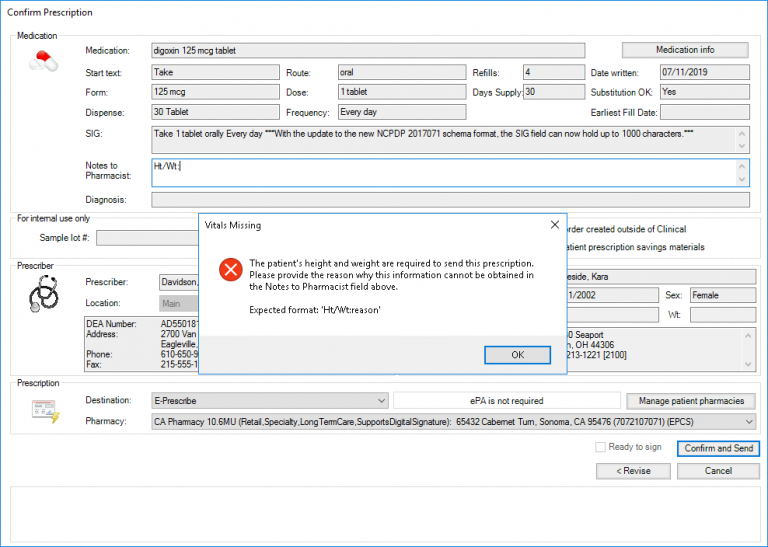
Task: Click the E-Prescribe prescription icon
Action: tap(45, 410)
